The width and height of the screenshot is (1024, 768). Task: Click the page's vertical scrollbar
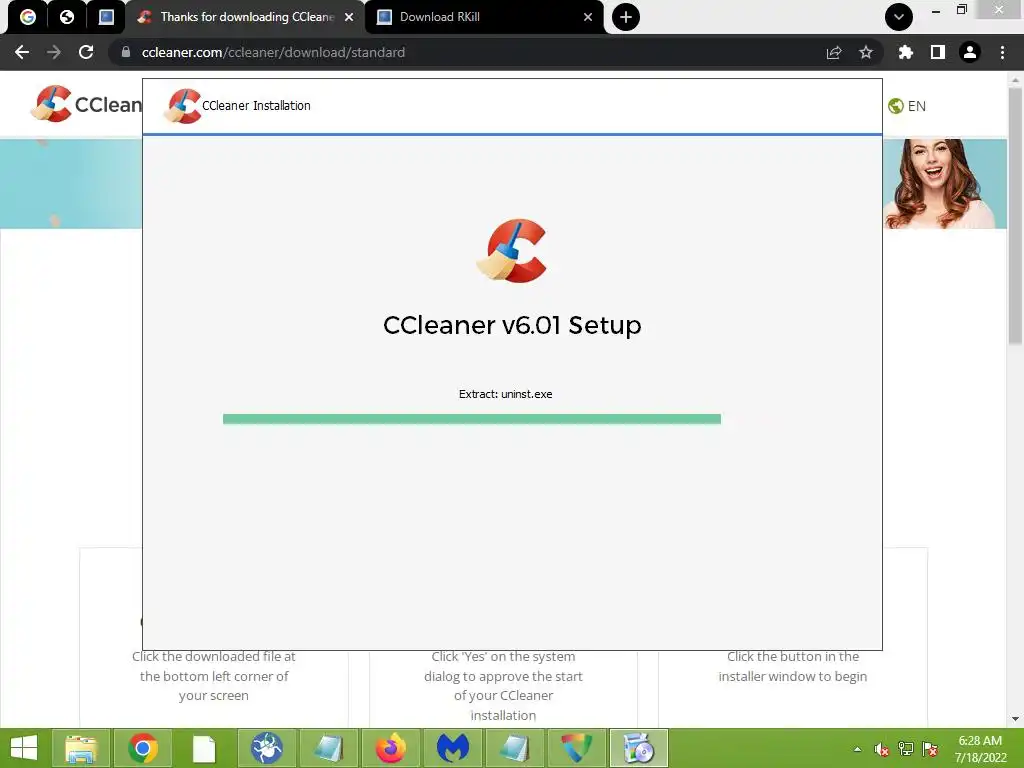(x=1015, y=216)
